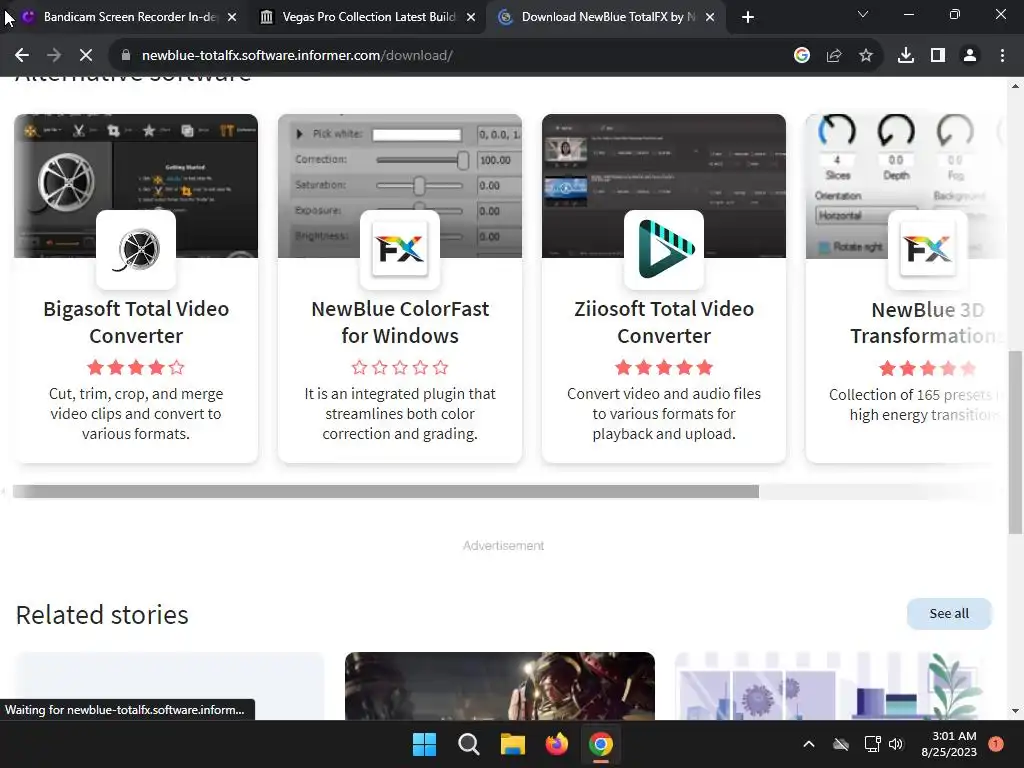Show hidden system tray icons
1024x768 pixels.
[x=808, y=744]
